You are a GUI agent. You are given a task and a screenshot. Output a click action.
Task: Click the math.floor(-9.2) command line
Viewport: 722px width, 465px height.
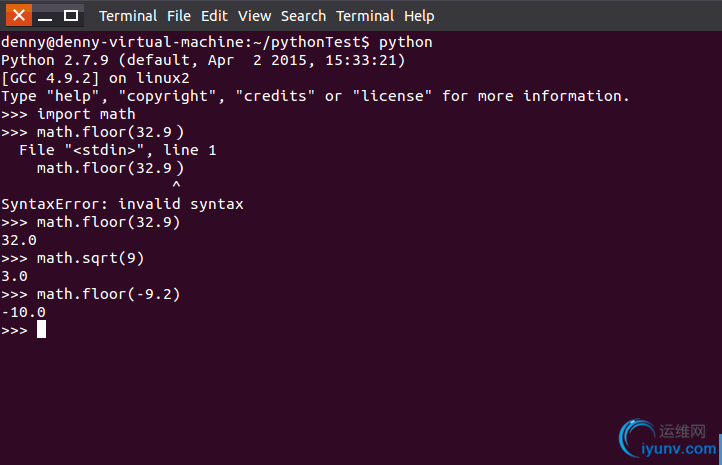tap(91, 294)
